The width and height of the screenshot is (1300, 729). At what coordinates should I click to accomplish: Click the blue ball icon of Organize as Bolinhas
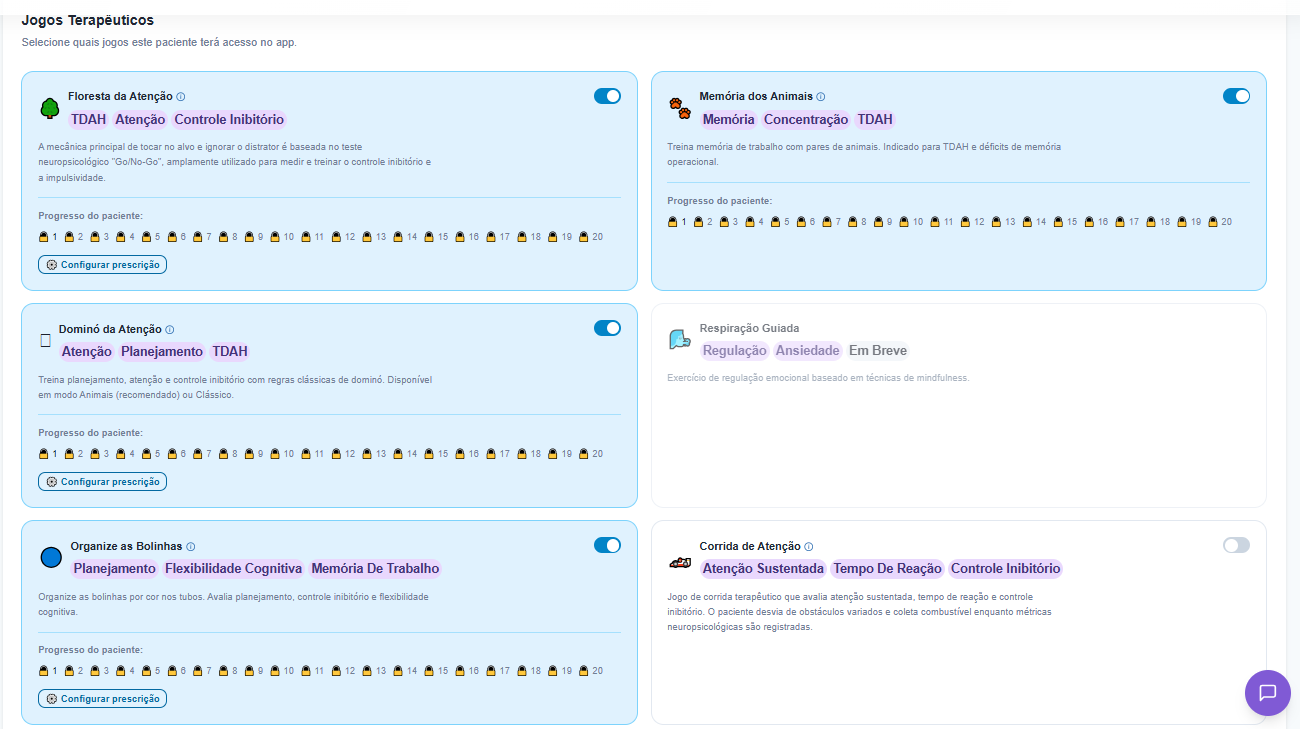[51, 557]
